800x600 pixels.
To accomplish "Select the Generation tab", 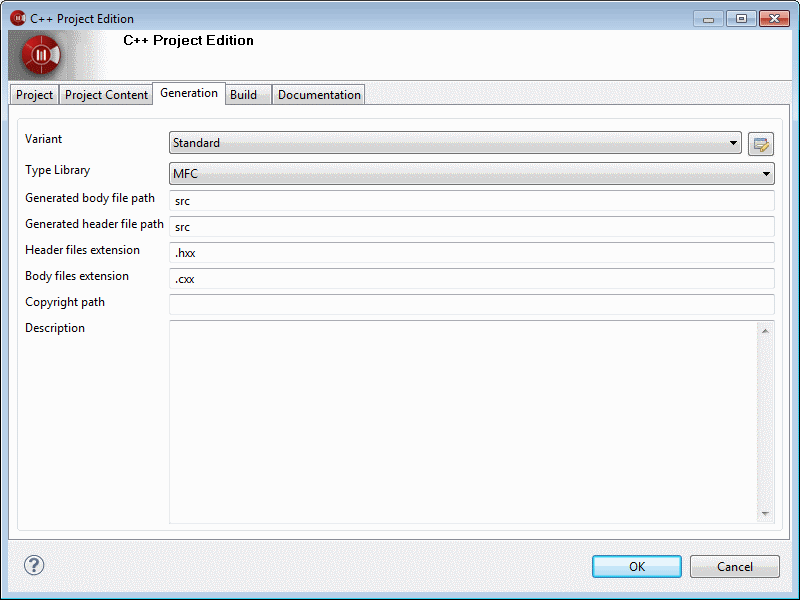I will [x=188, y=93].
